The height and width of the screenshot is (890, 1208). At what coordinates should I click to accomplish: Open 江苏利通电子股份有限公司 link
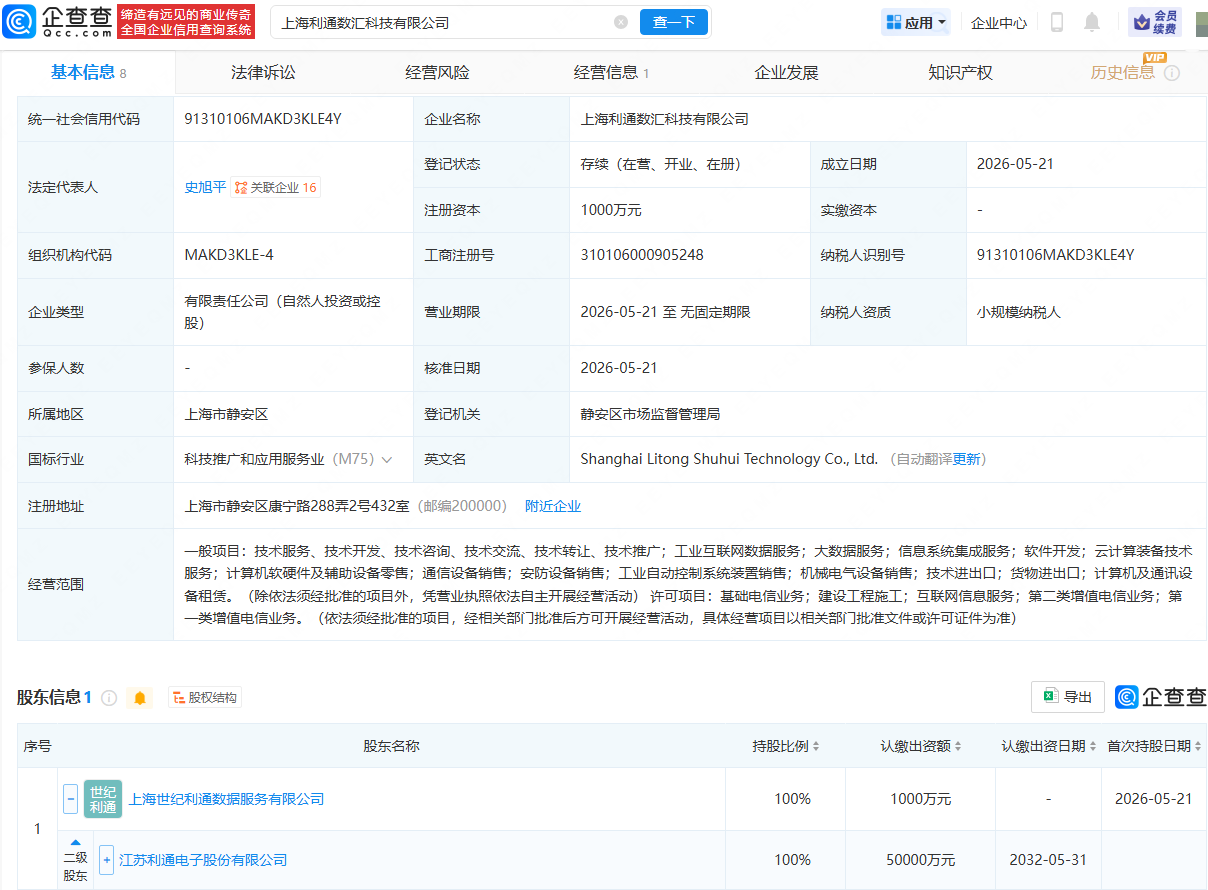click(203, 860)
